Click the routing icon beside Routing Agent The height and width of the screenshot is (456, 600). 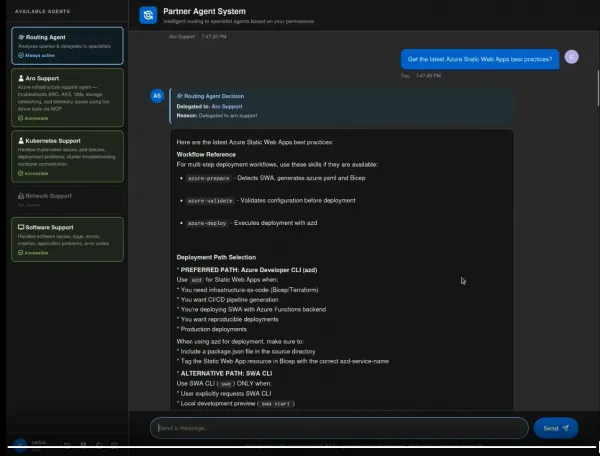(21, 37)
